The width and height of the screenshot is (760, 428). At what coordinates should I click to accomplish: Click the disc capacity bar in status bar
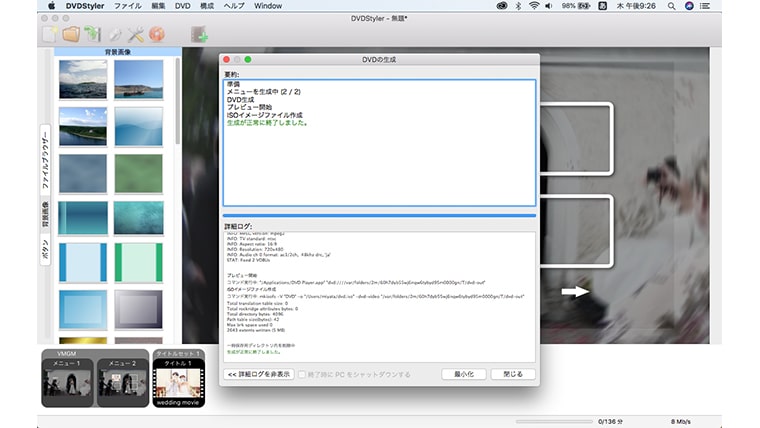pos(554,422)
